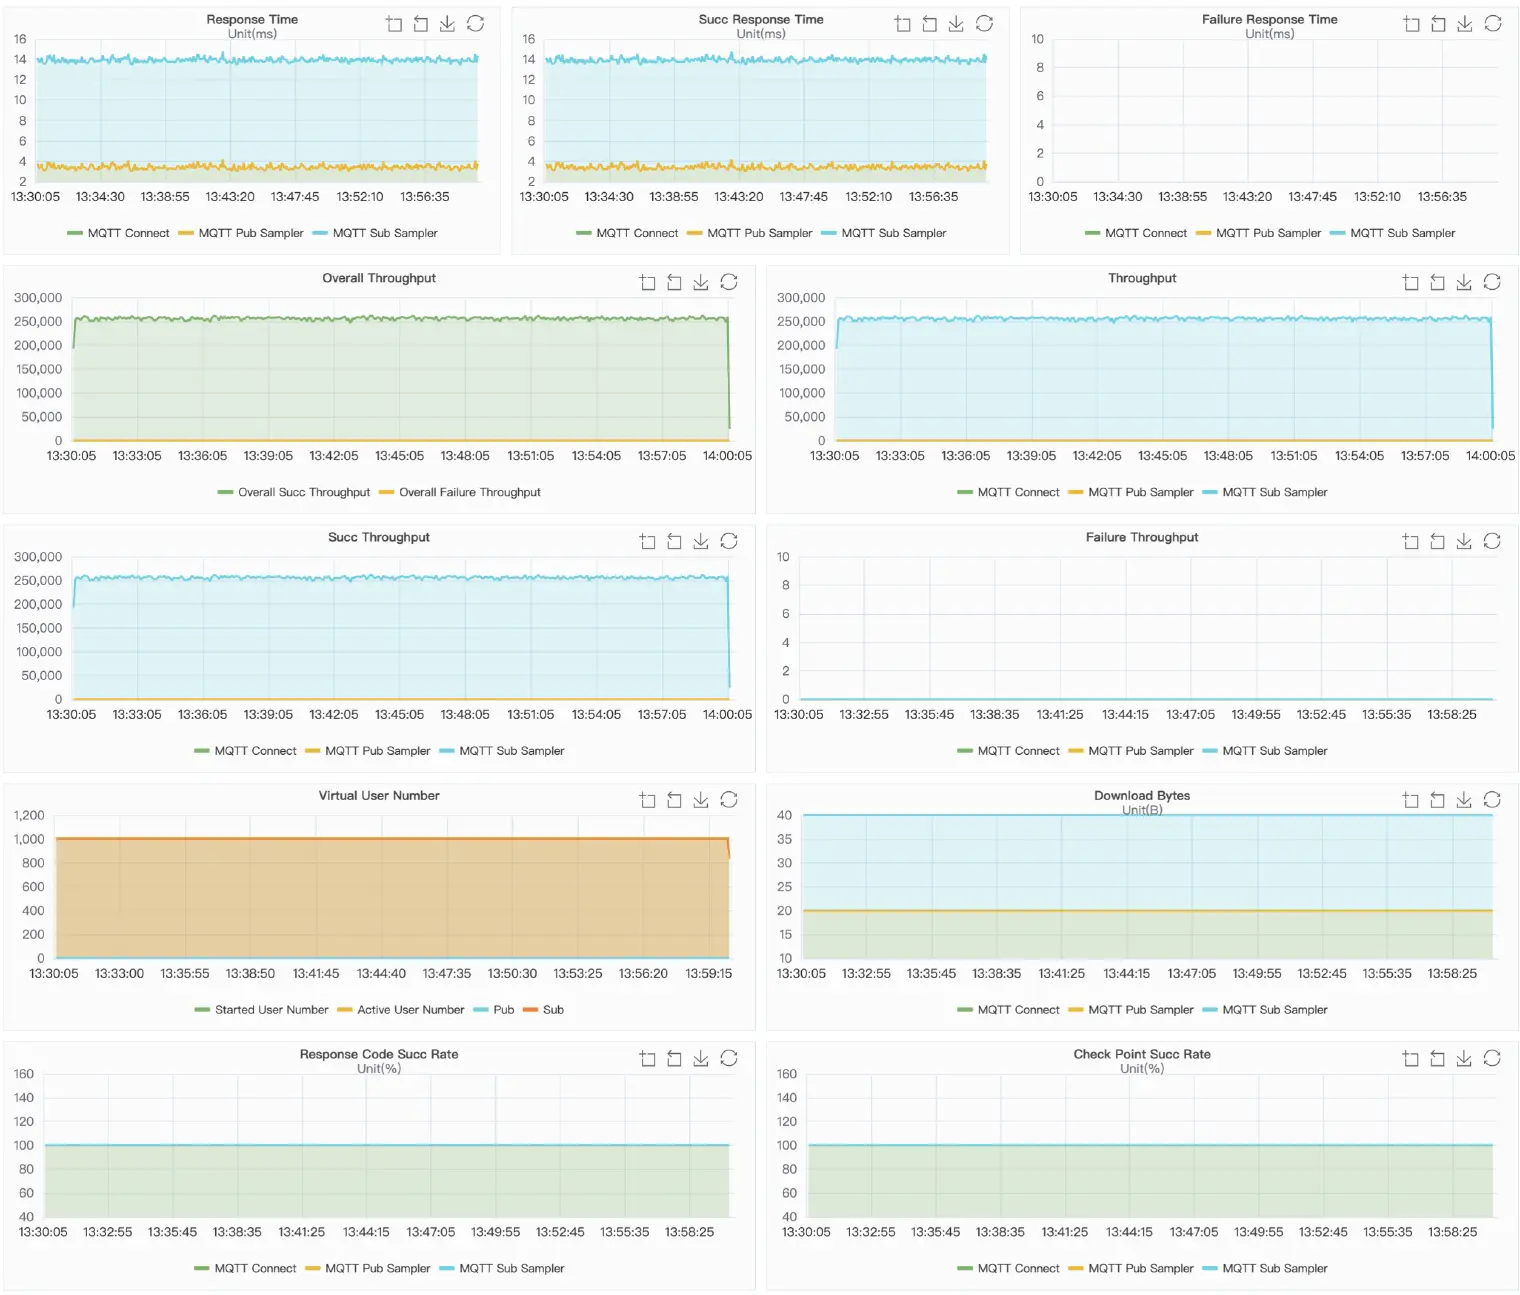Restore Response Code Succ Rate chart

[729, 1058]
